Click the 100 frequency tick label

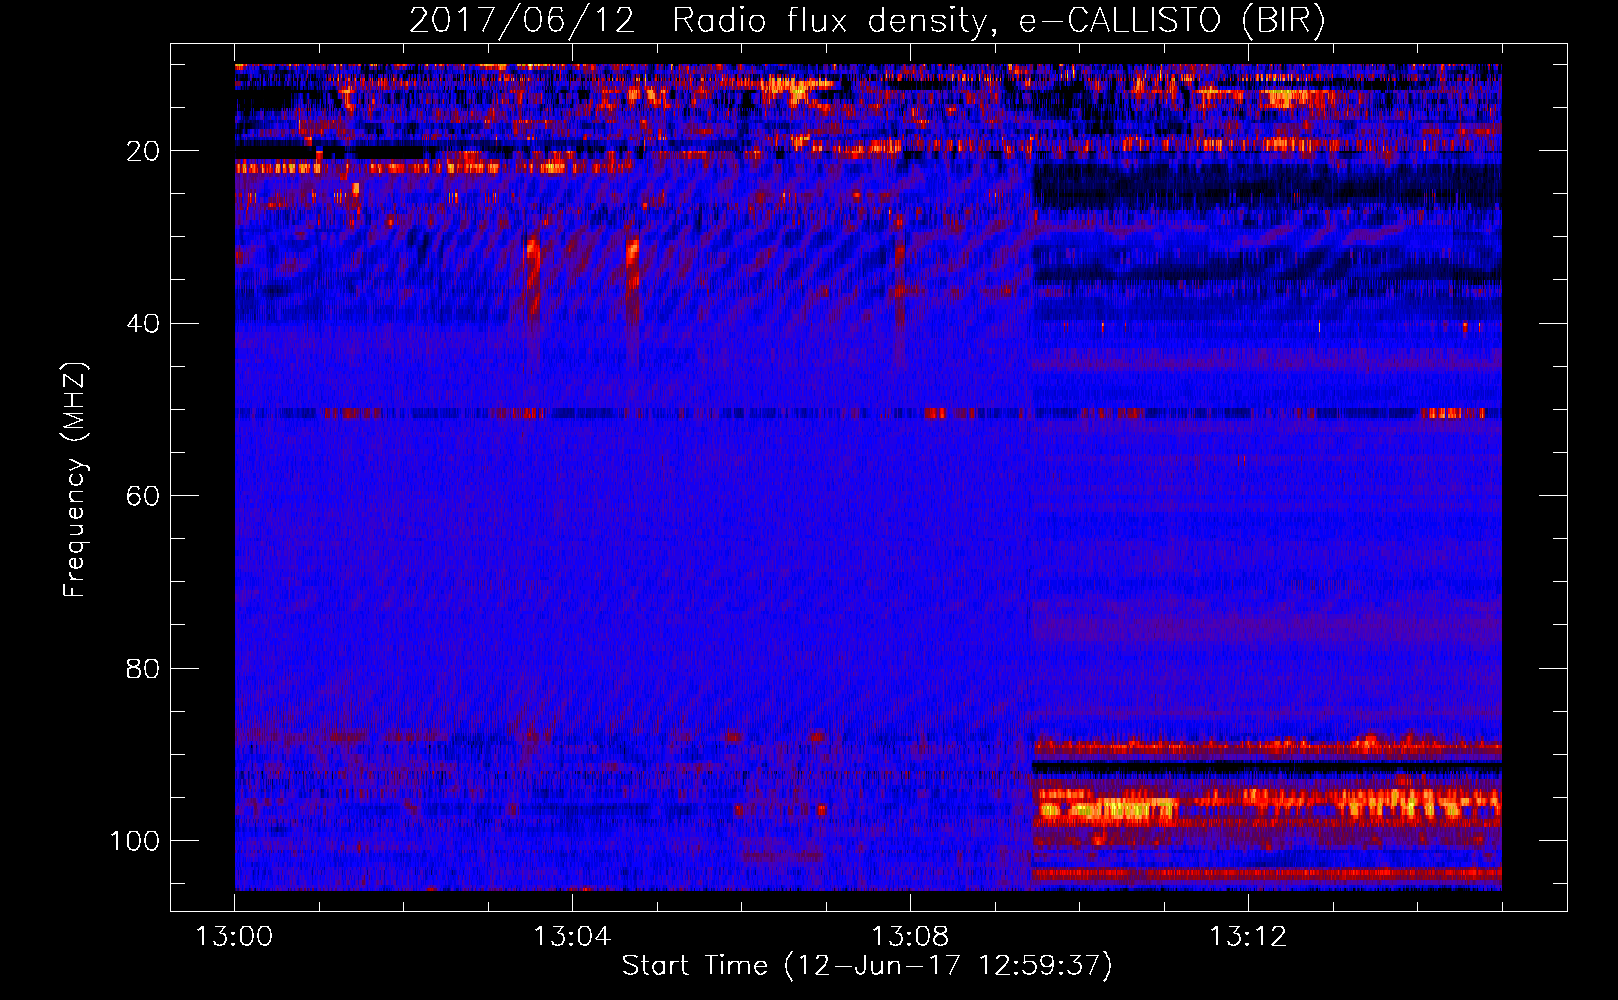pyautogui.click(x=134, y=841)
